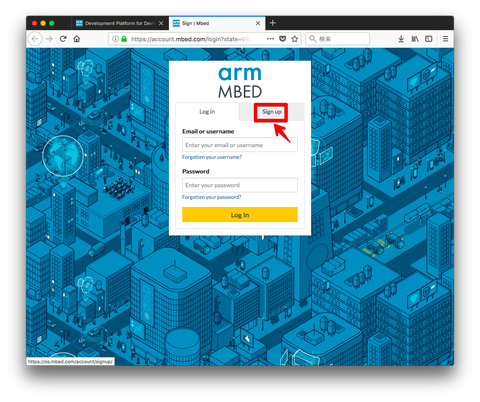The width and height of the screenshot is (480, 402).
Task: Click the red window close button
Action: [x=34, y=23]
